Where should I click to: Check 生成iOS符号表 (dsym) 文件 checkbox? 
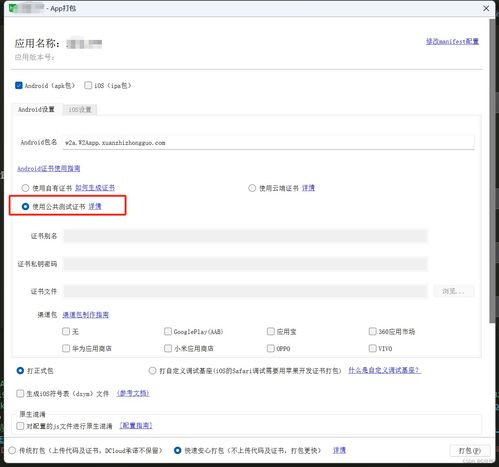pyautogui.click(x=20, y=394)
